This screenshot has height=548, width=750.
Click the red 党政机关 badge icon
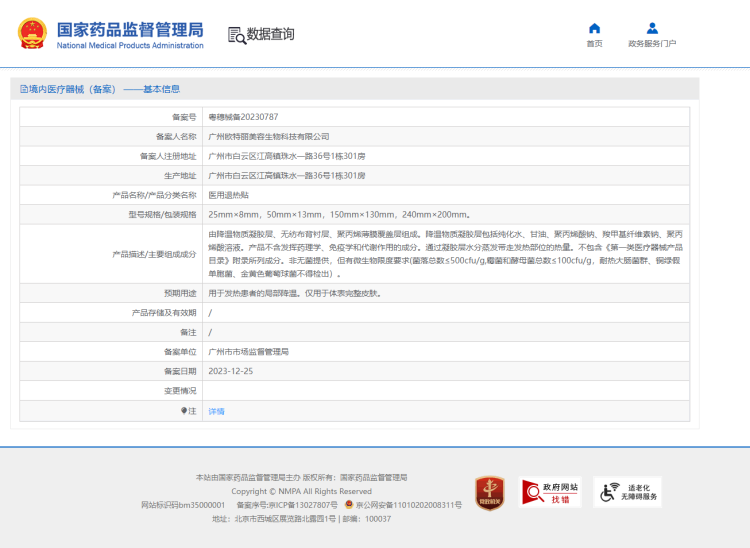[x=489, y=493]
